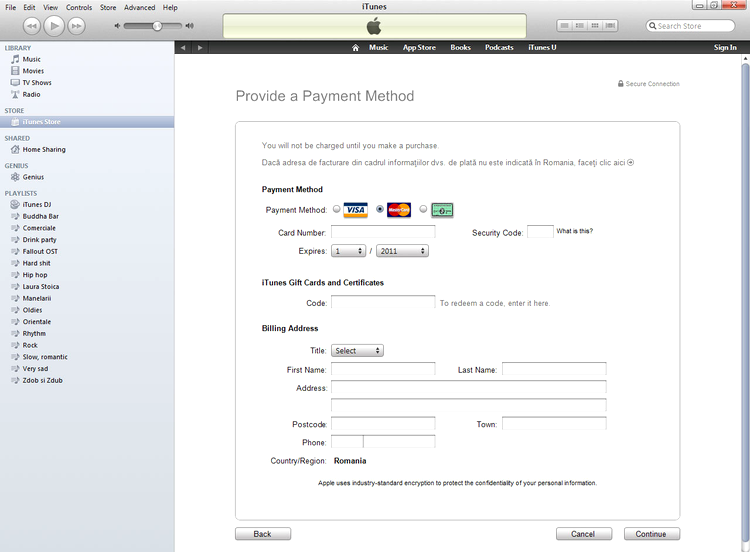Screen dimensions: 750x552
Task: Open the Store menu
Action: click(108, 7)
